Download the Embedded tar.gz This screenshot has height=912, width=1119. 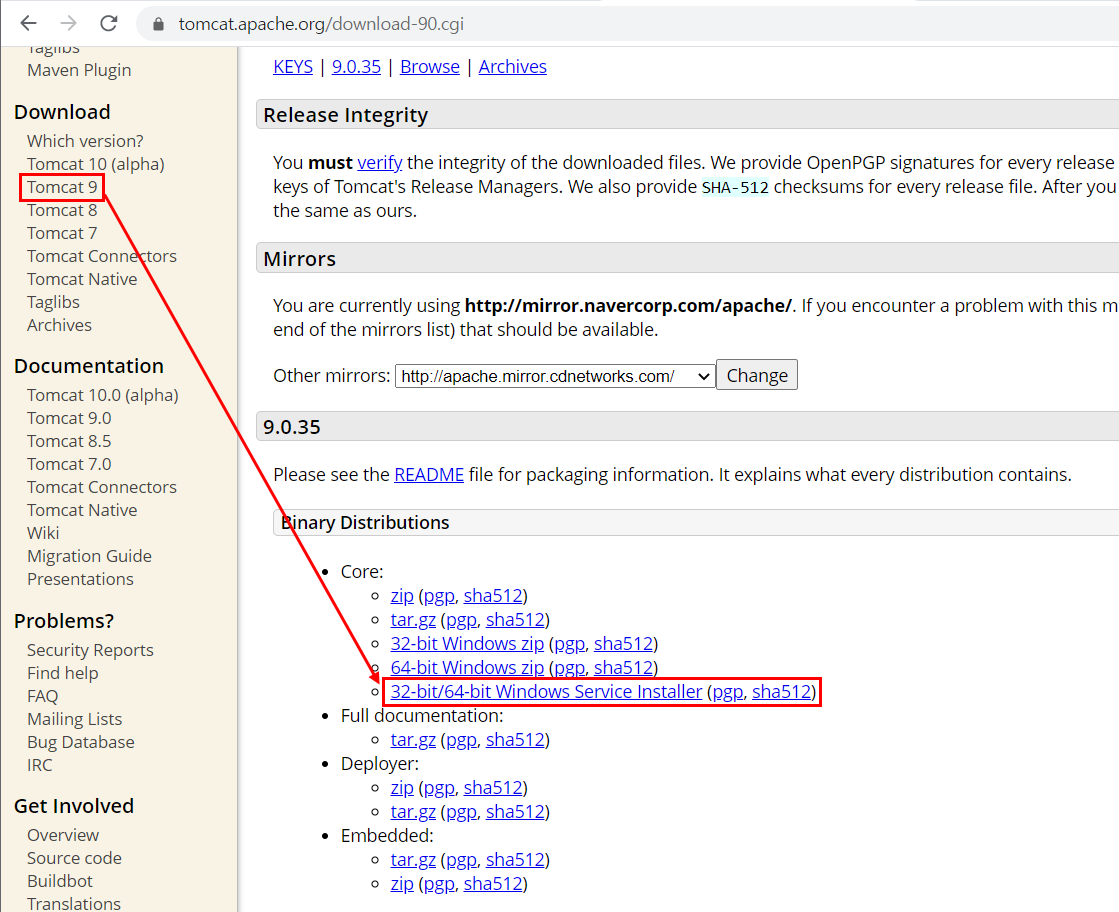coord(413,860)
